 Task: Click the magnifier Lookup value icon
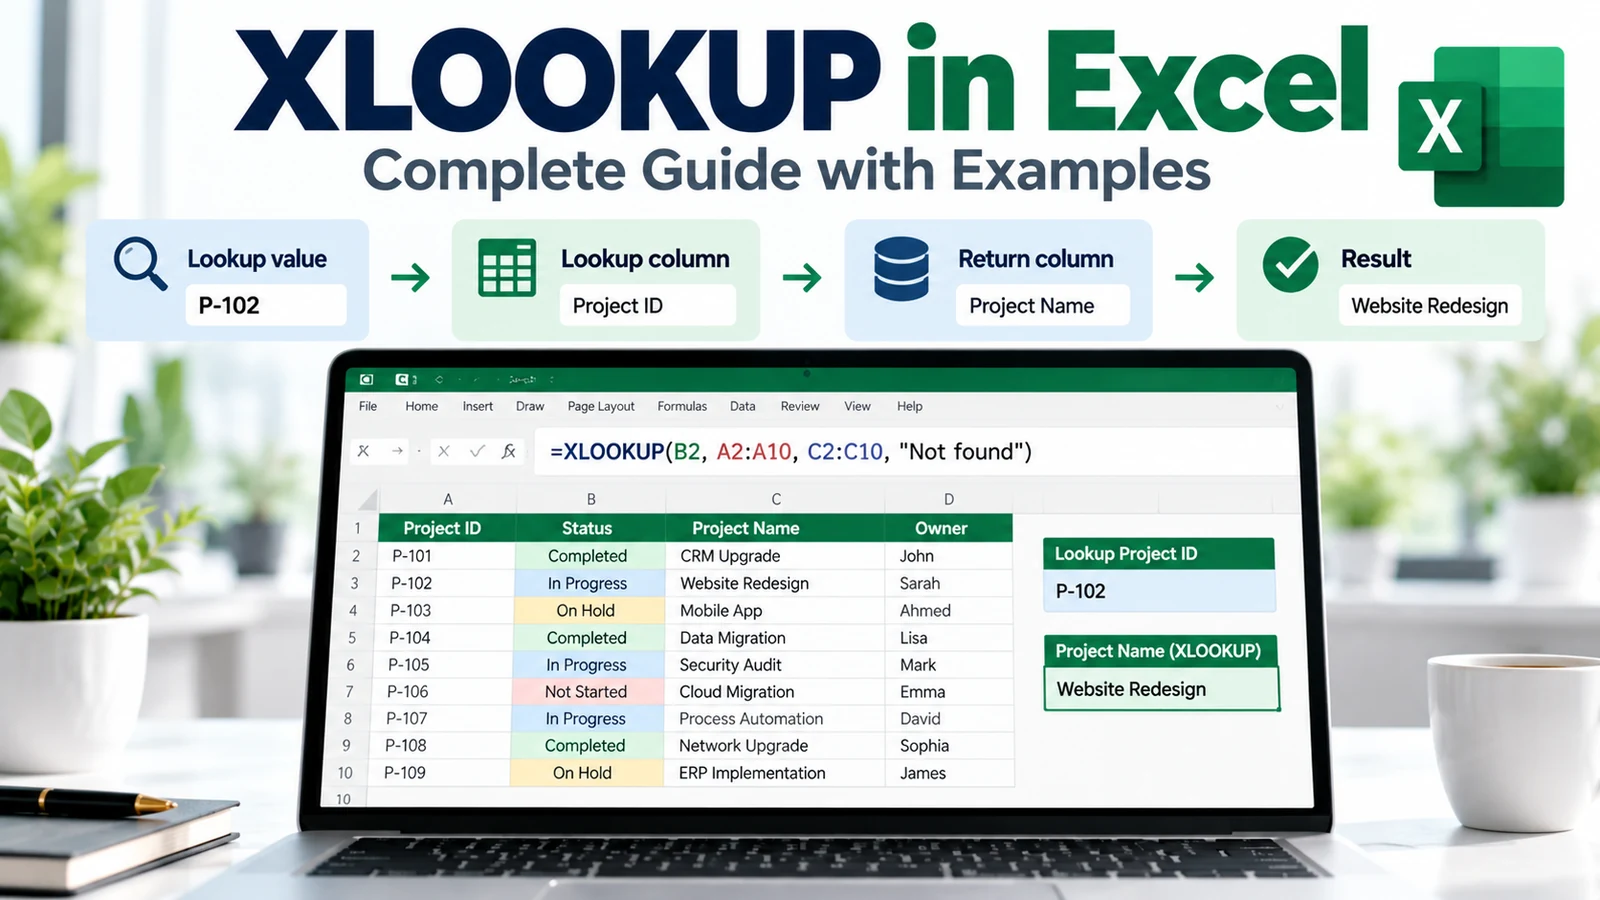[140, 264]
